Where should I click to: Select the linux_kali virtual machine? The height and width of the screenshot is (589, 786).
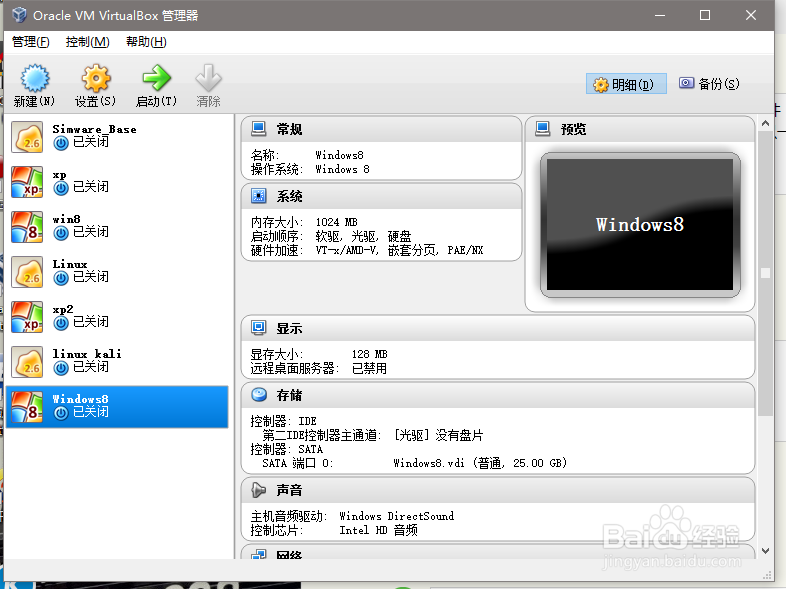(x=117, y=362)
